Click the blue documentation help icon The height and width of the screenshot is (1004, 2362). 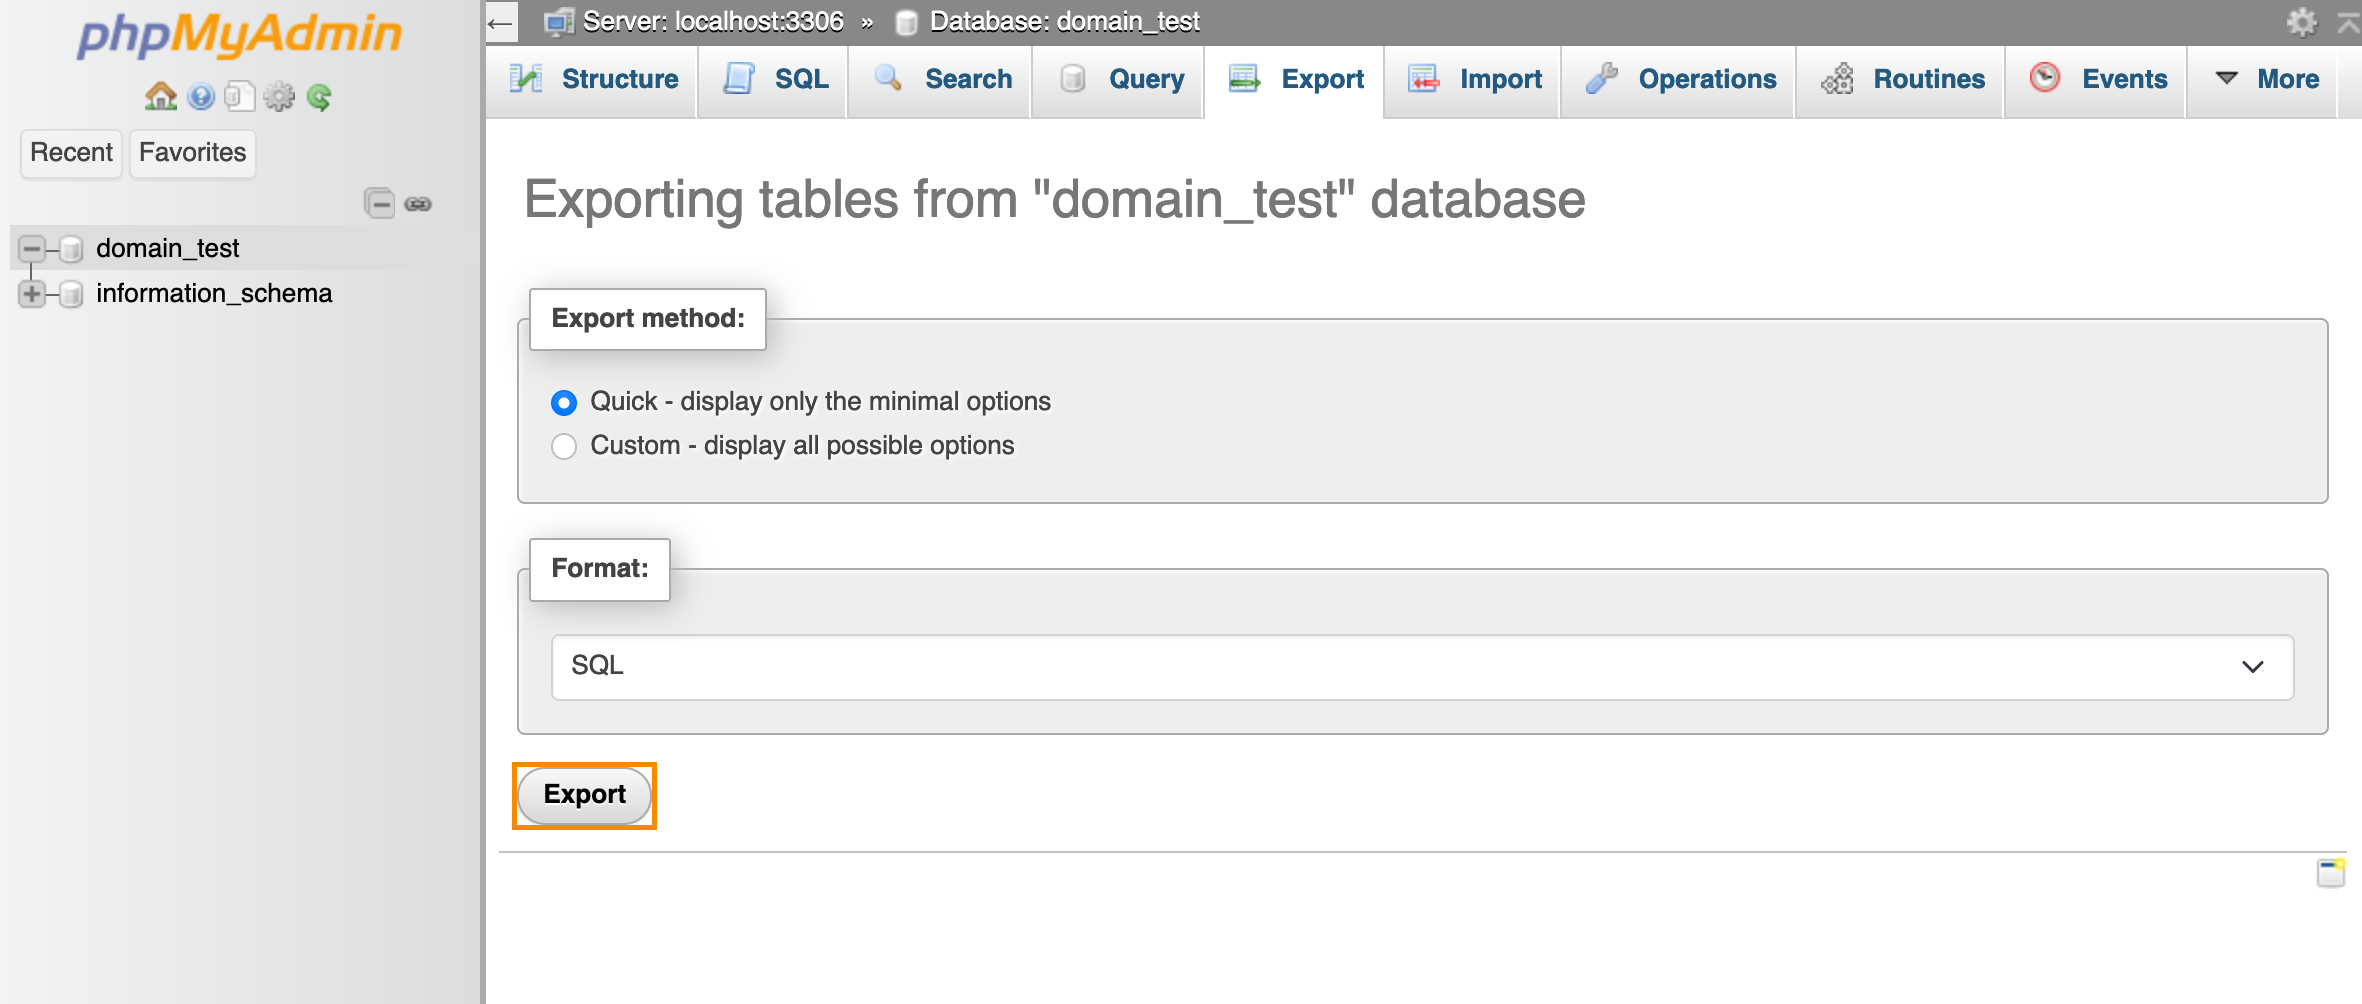click(x=201, y=96)
